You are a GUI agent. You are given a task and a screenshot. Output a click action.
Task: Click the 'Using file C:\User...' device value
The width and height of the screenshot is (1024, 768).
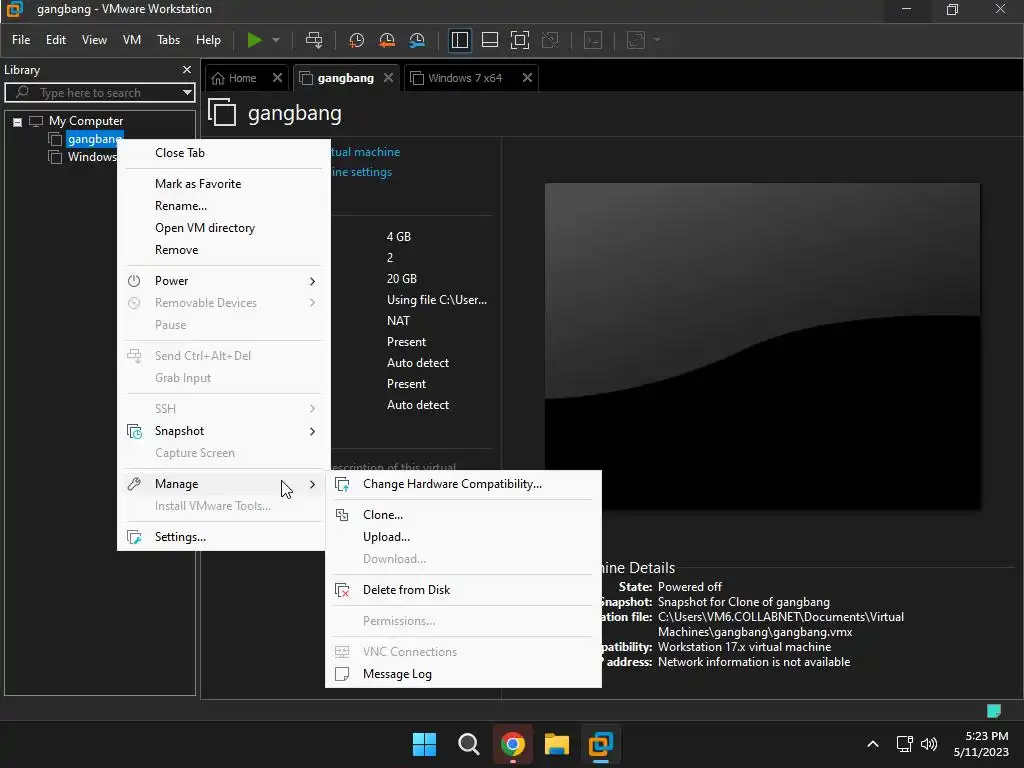click(437, 300)
